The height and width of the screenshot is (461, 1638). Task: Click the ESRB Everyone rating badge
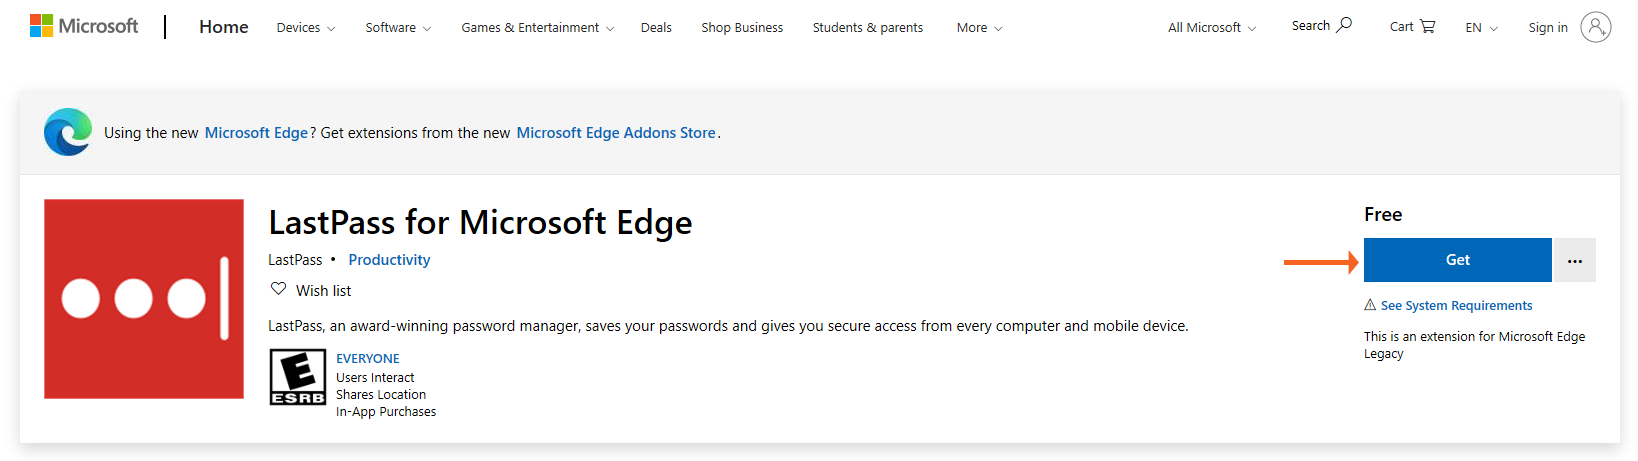298,377
